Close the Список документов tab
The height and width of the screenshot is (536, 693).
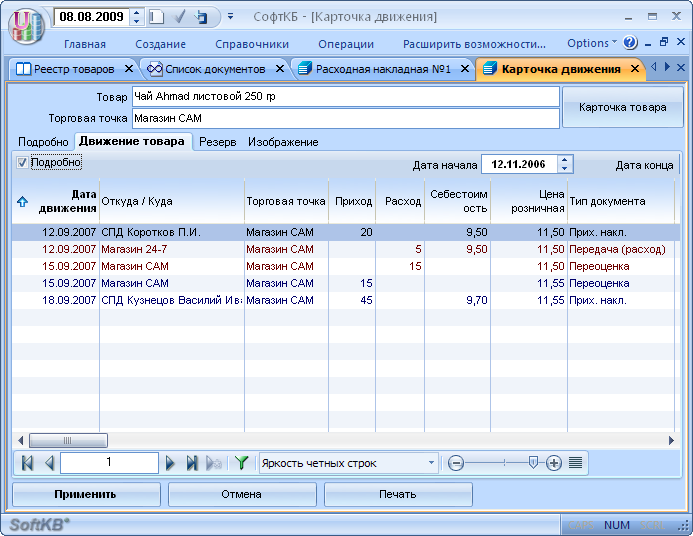(x=280, y=69)
